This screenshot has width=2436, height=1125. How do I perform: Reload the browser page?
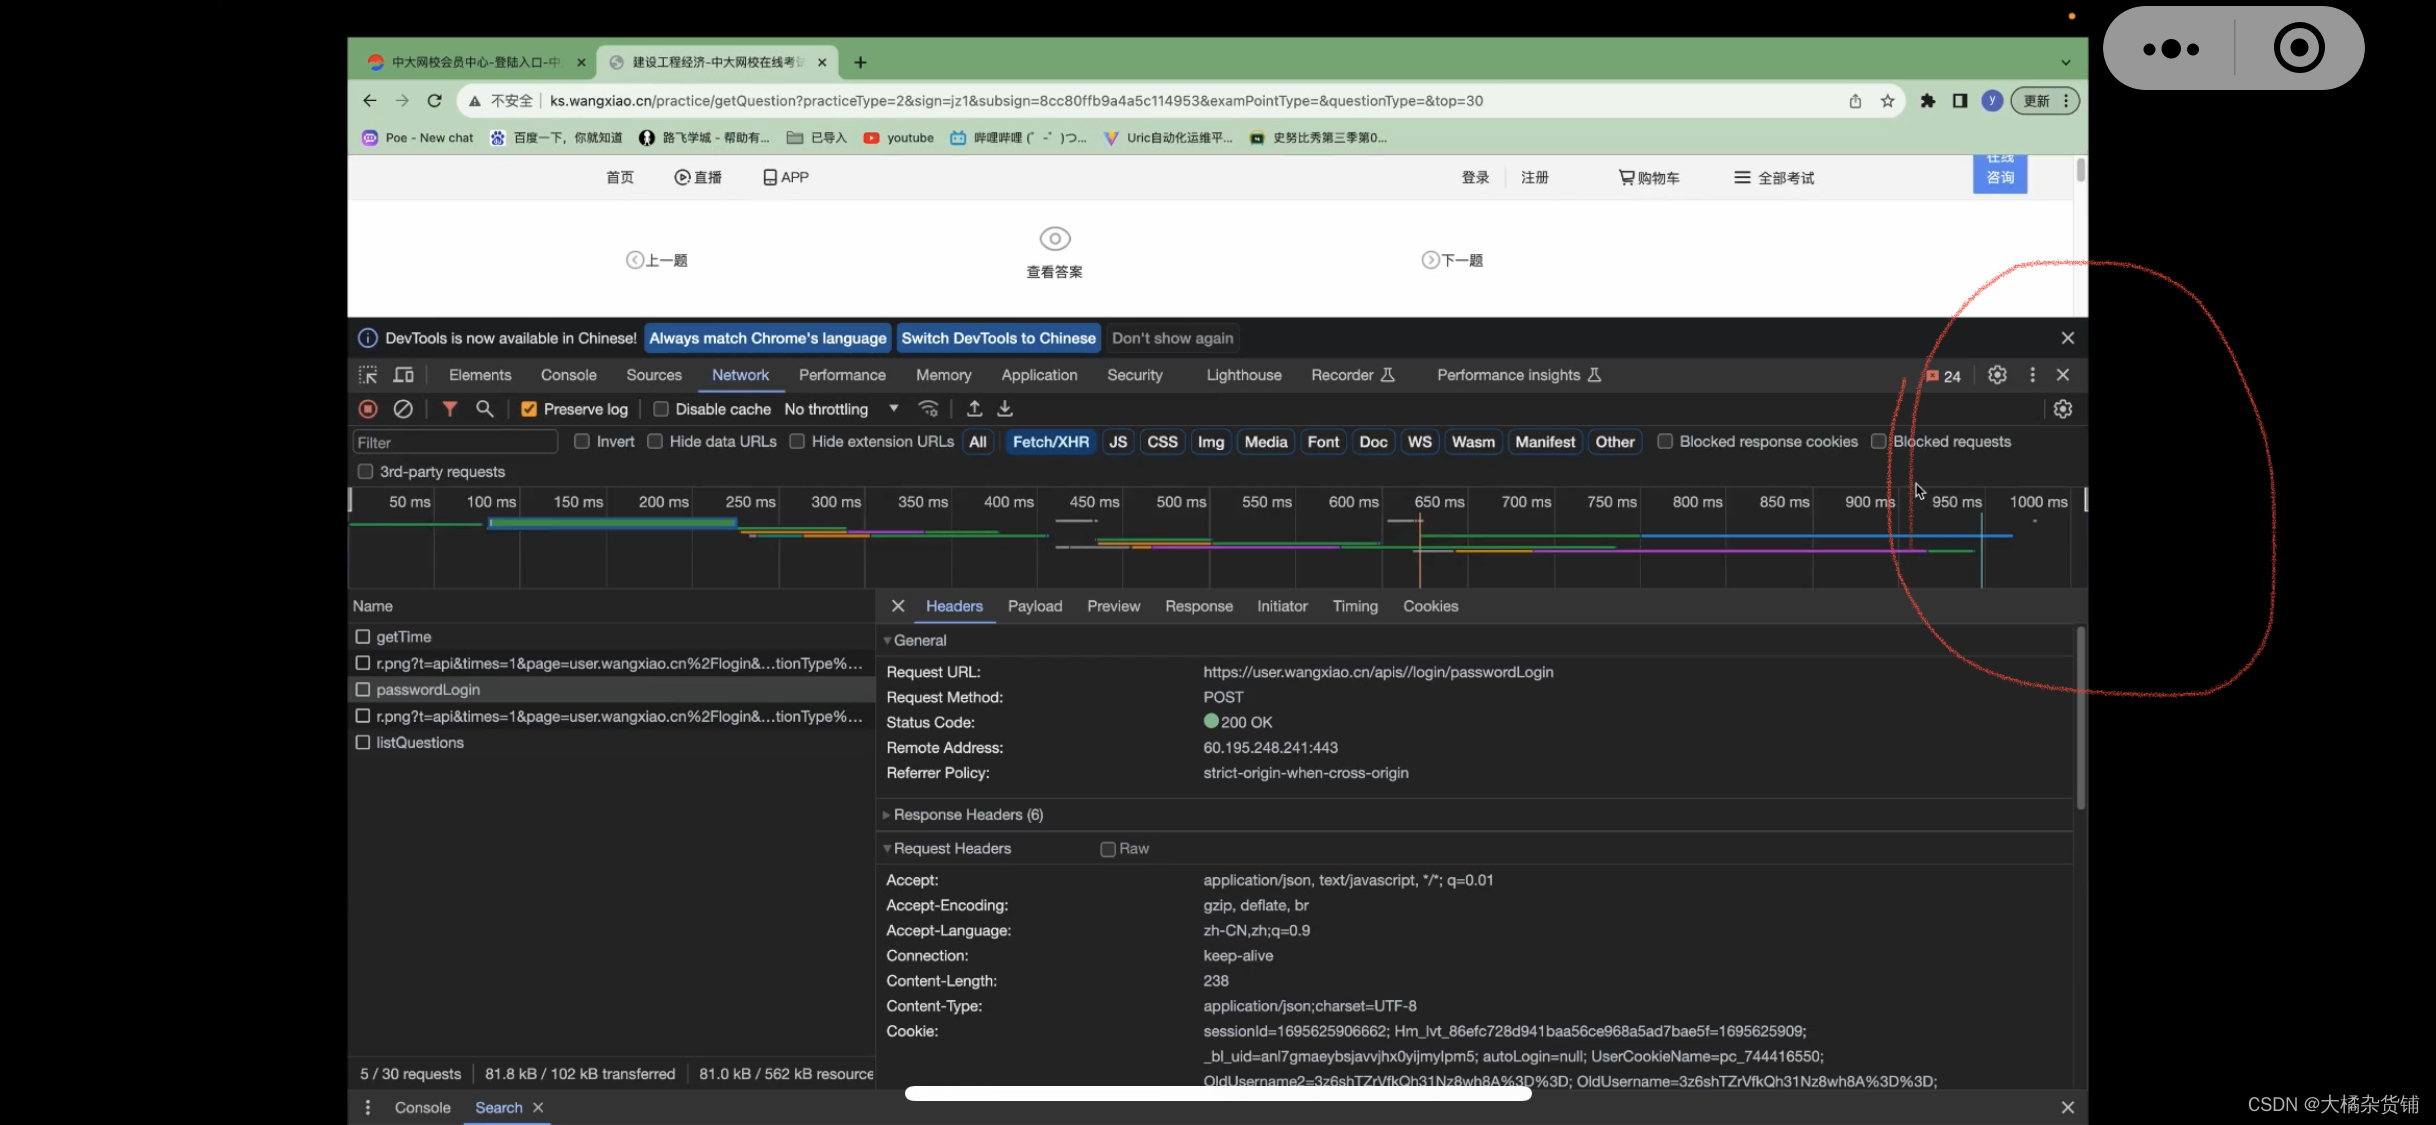click(x=435, y=101)
